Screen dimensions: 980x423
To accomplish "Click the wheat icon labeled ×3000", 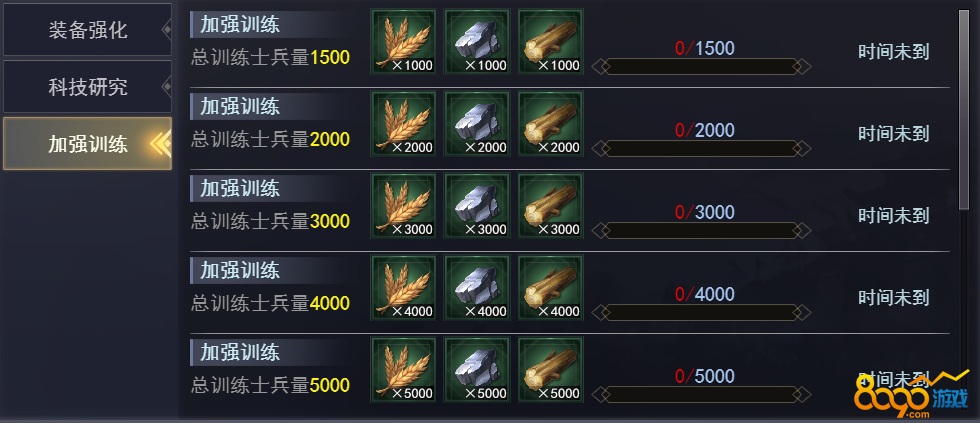I will pyautogui.click(x=403, y=206).
